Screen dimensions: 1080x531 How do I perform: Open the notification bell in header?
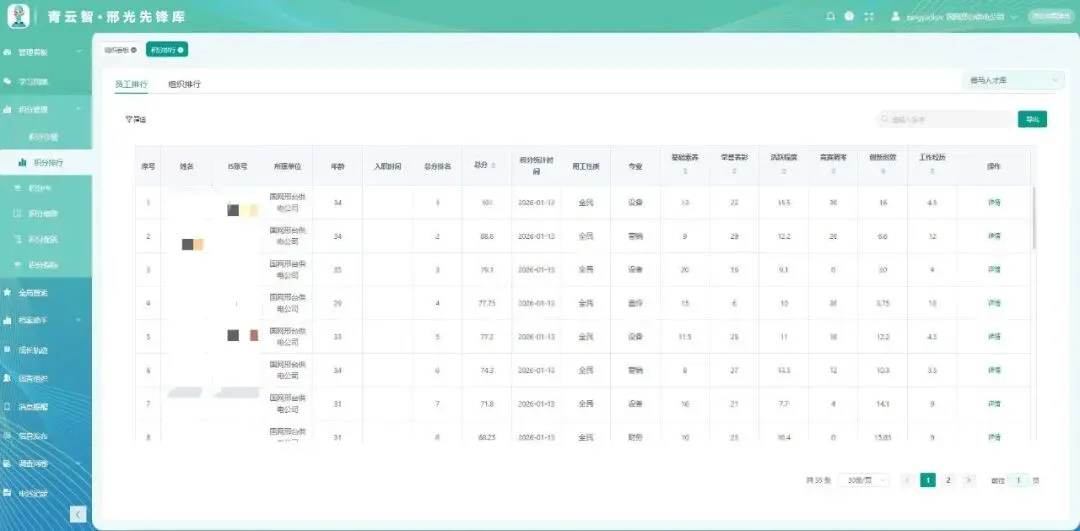pos(830,17)
